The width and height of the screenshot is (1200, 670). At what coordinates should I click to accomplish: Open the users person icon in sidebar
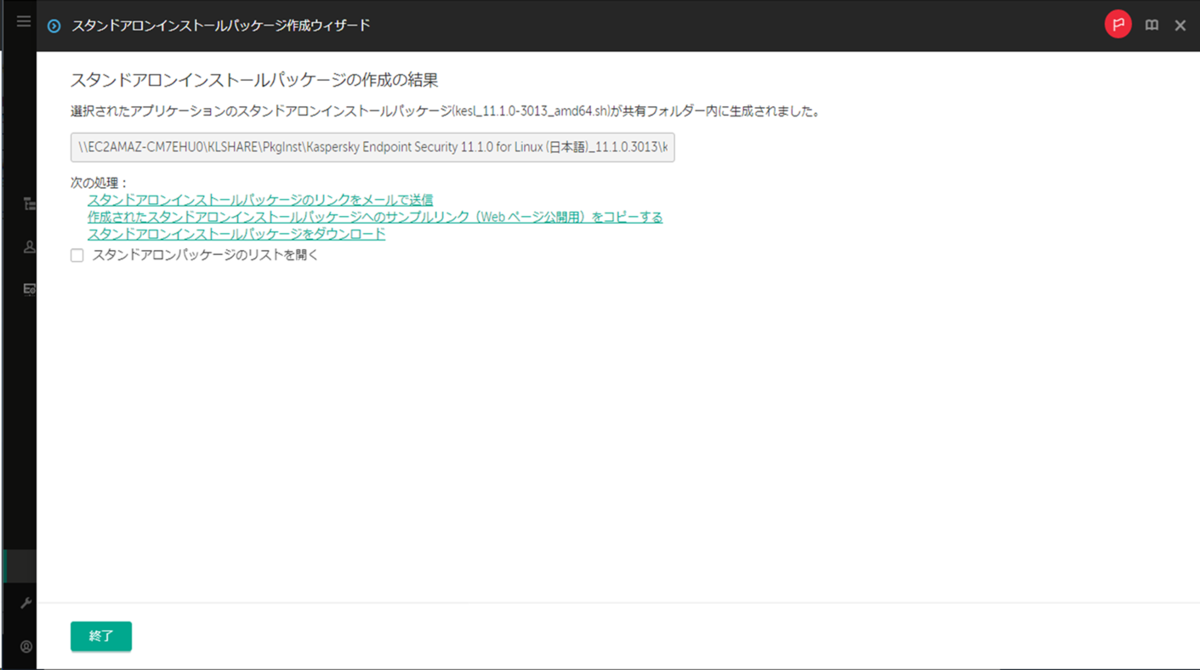tap(30, 246)
